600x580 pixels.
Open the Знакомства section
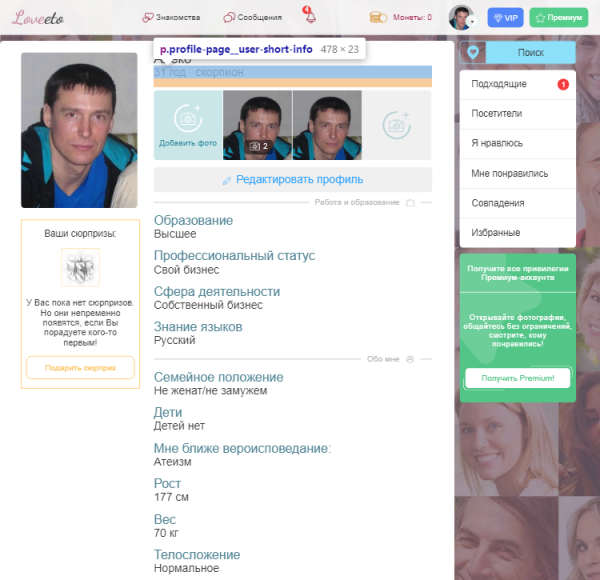click(171, 17)
